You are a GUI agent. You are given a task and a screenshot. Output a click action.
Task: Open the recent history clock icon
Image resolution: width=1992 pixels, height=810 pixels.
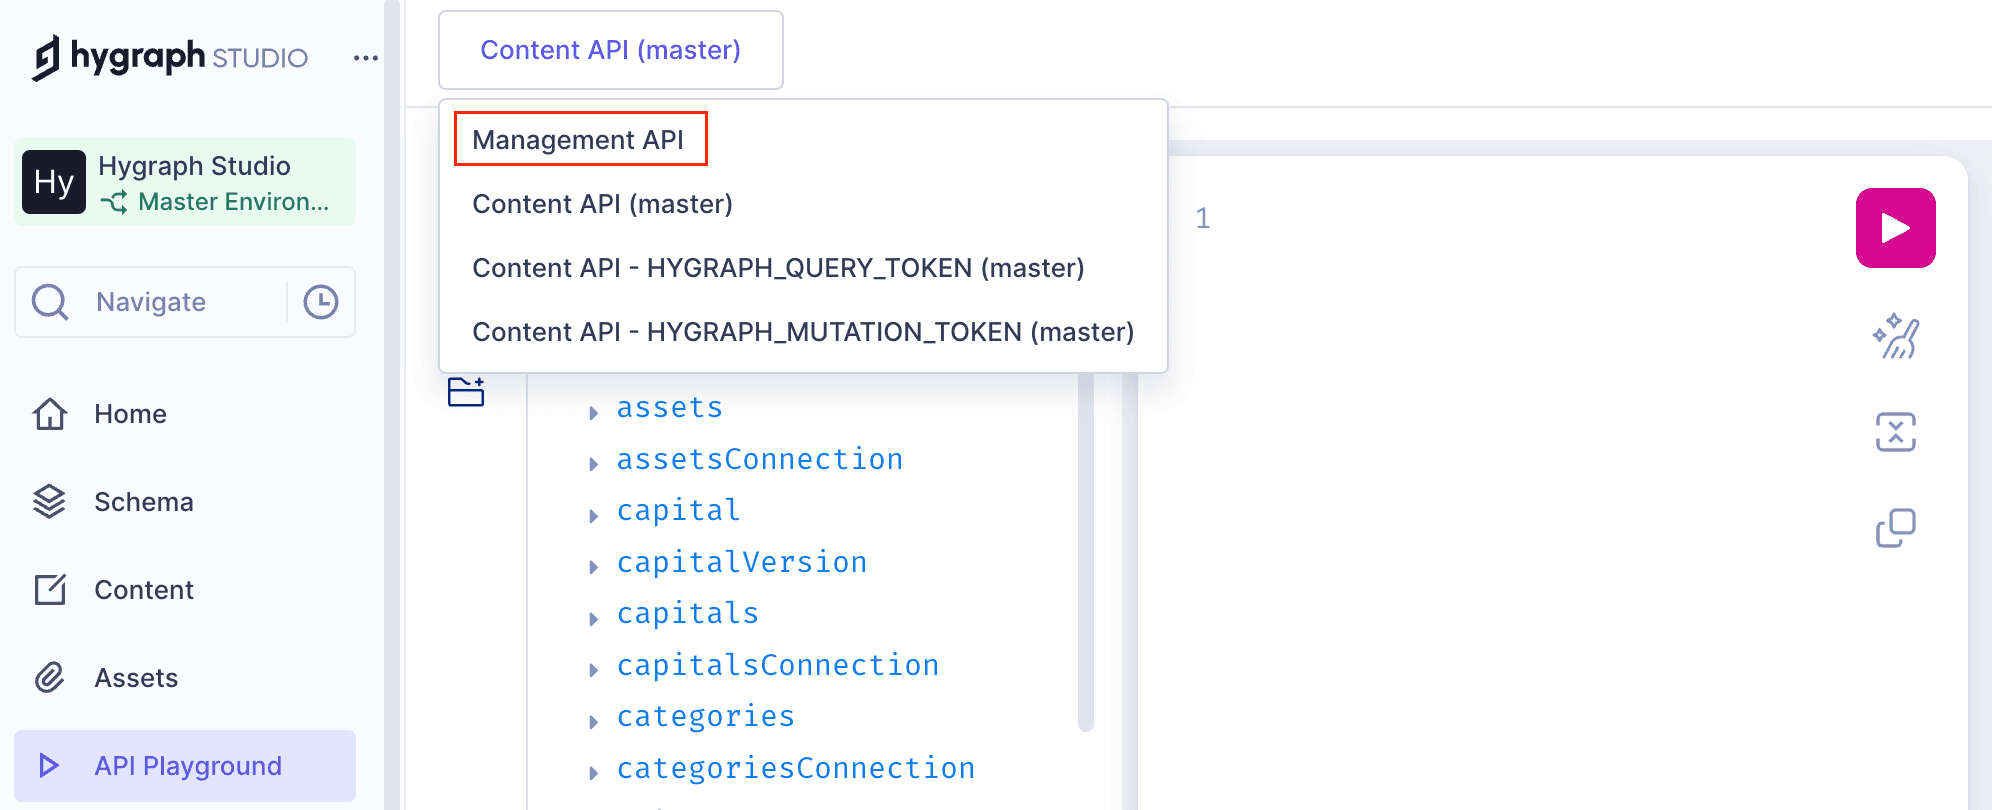pyautogui.click(x=321, y=302)
